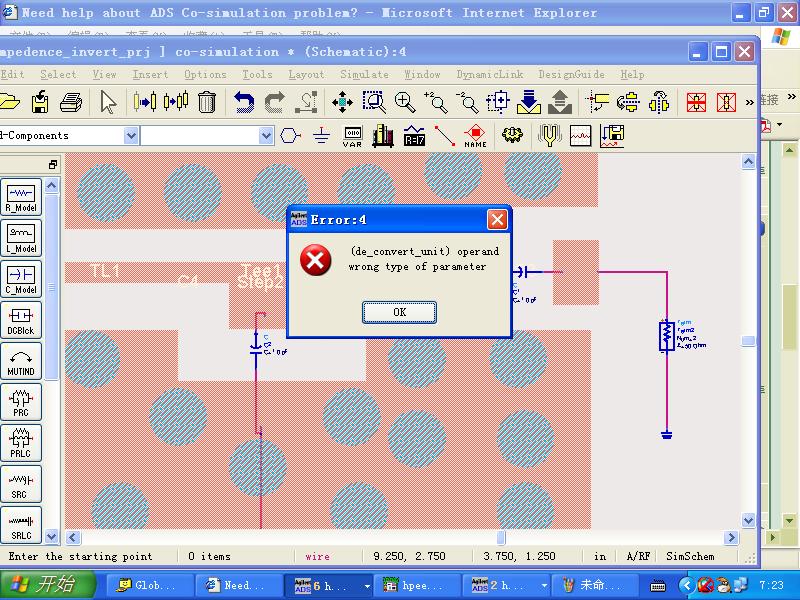Select PRLC from component palette
800x600 pixels.
(x=21, y=443)
